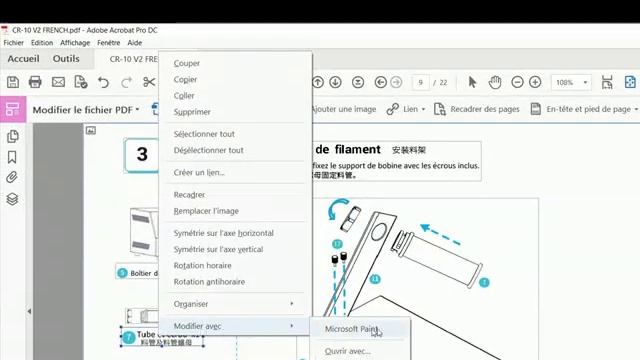Image resolution: width=640 pixels, height=360 pixels.
Task: Open the Attachments paperclip panel icon
Action: (12, 177)
